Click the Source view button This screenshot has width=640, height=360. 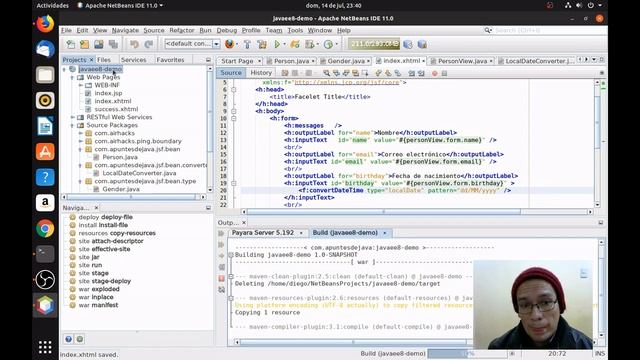point(231,73)
